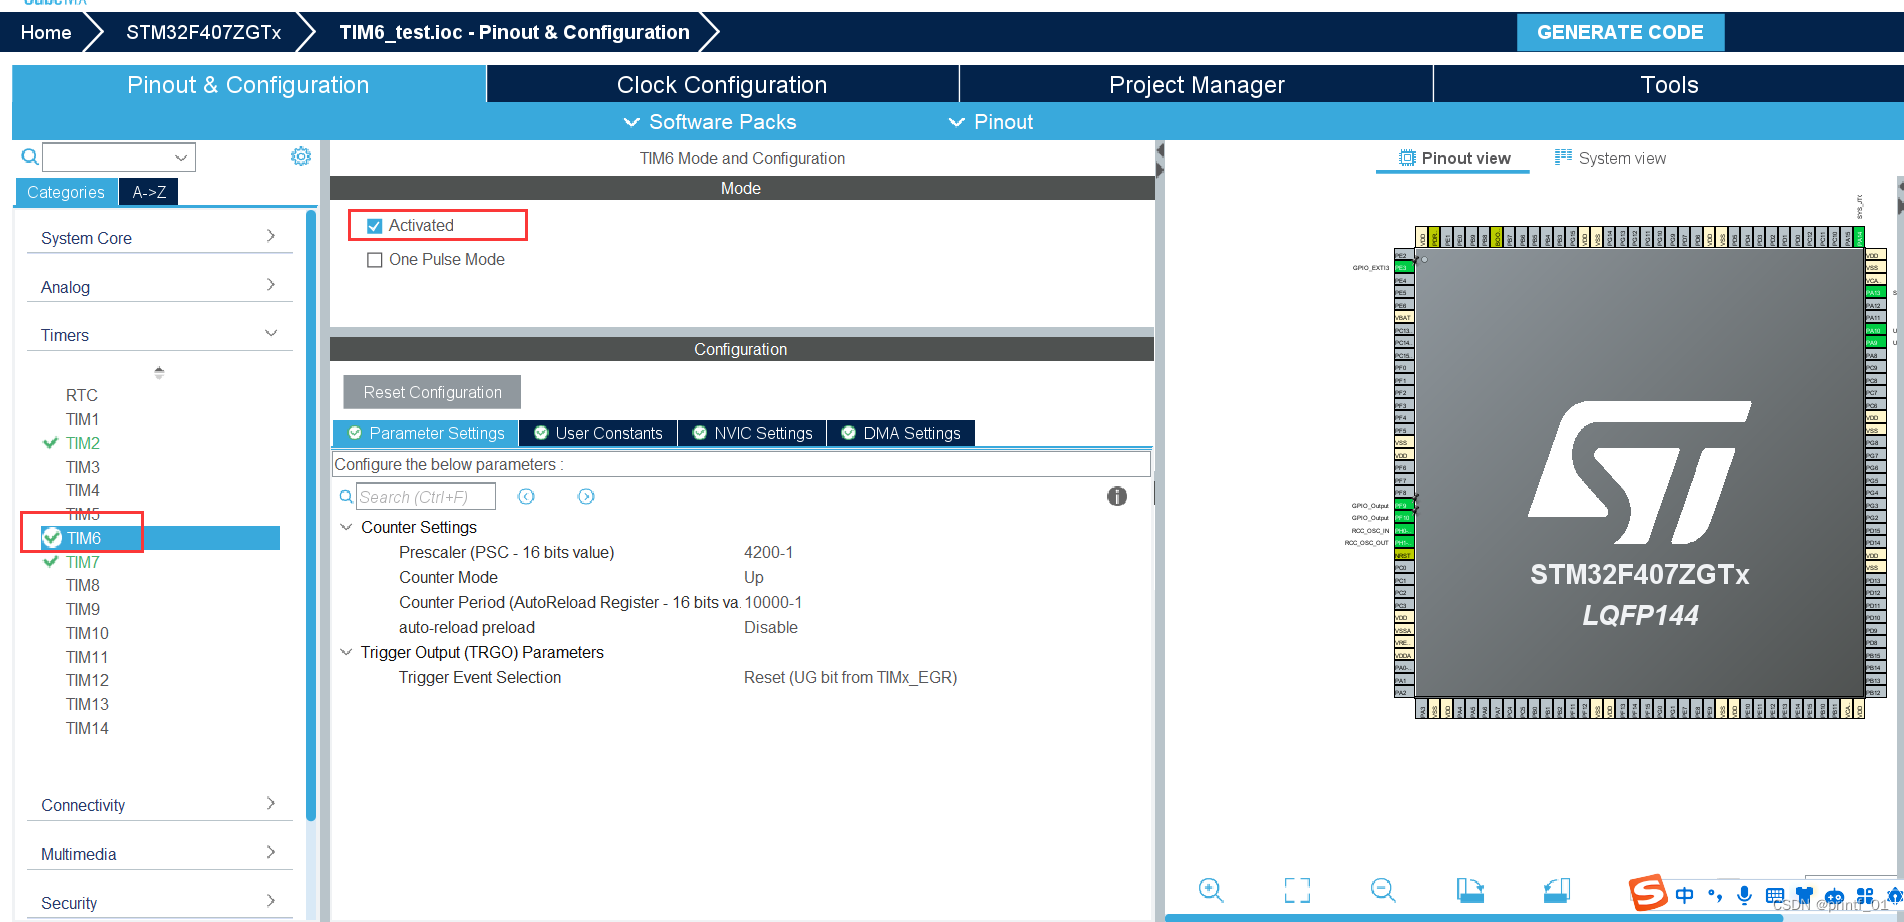Go to previous parameter search result
Viewport: 1904px width, 922px height.
point(526,496)
